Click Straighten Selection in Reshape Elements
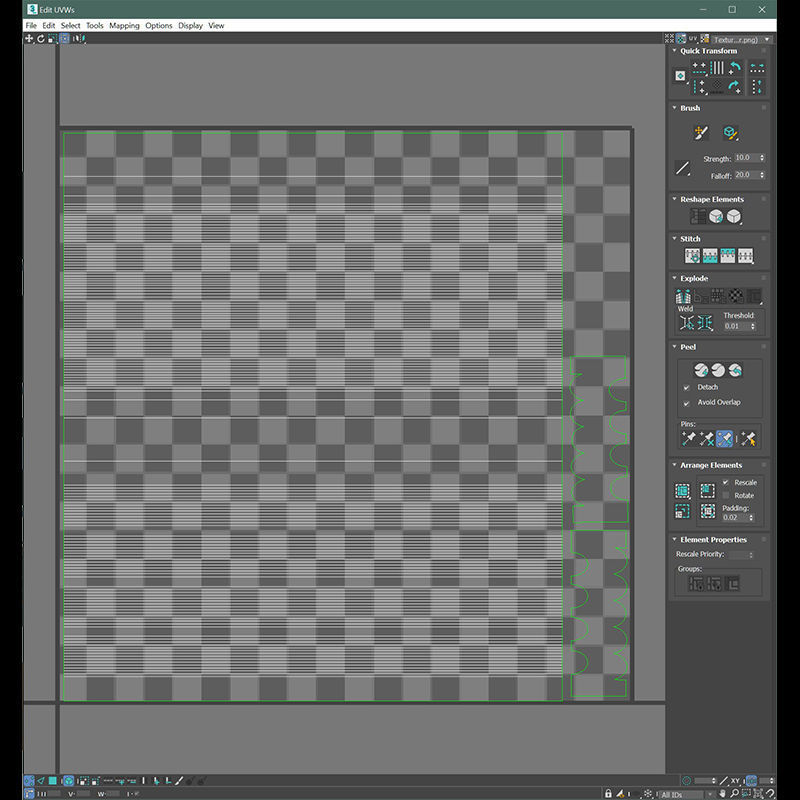800x800 pixels. pos(698,216)
